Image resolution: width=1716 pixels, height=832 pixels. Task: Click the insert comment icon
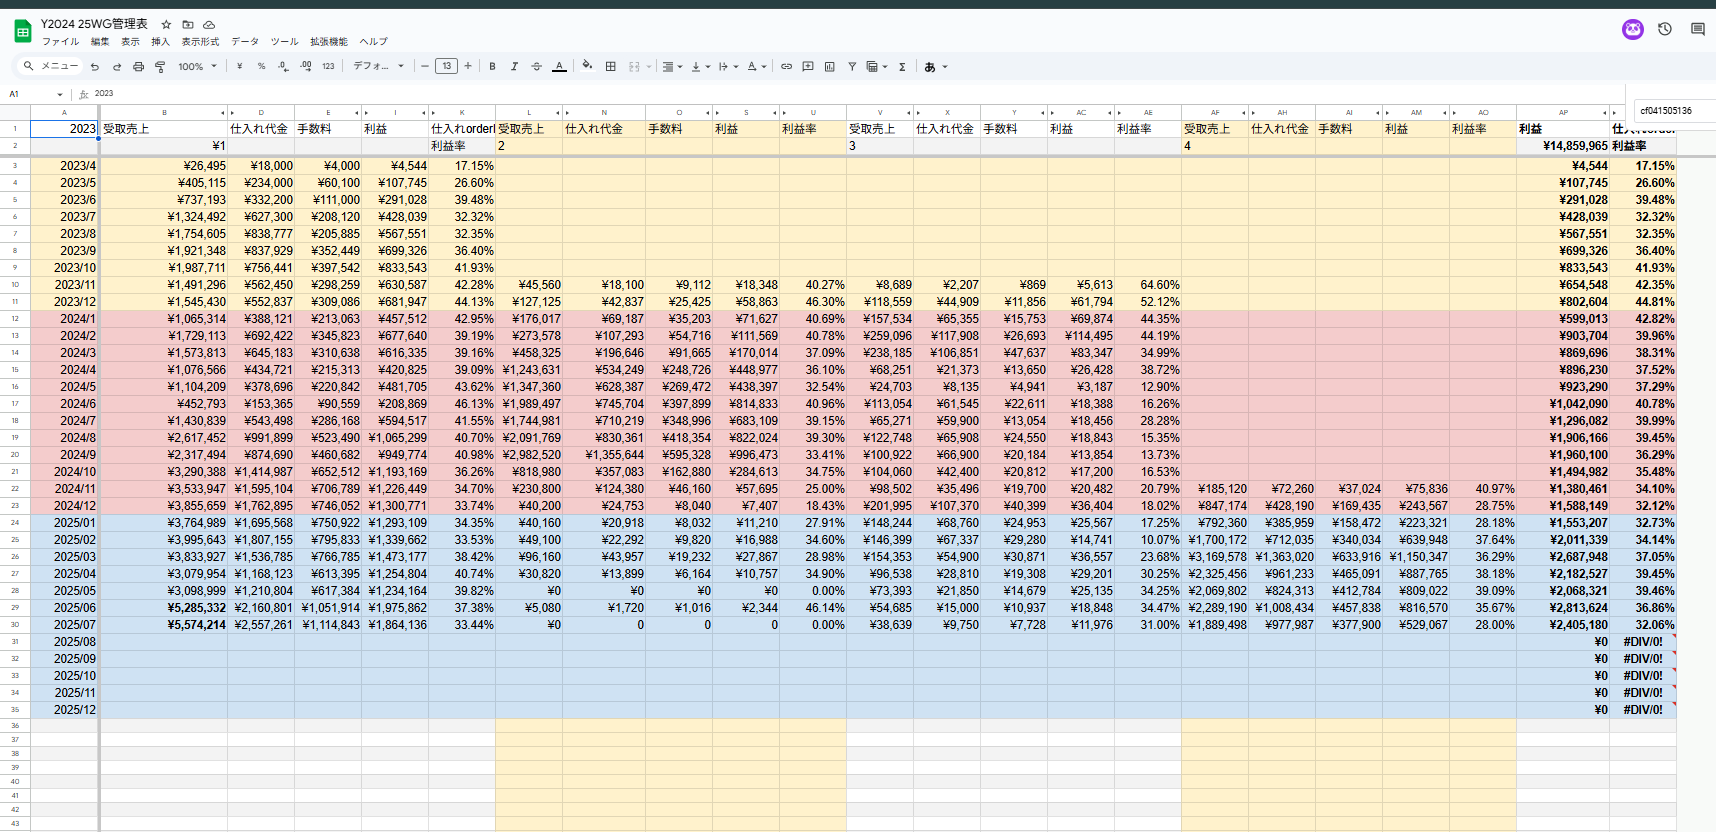click(x=808, y=67)
